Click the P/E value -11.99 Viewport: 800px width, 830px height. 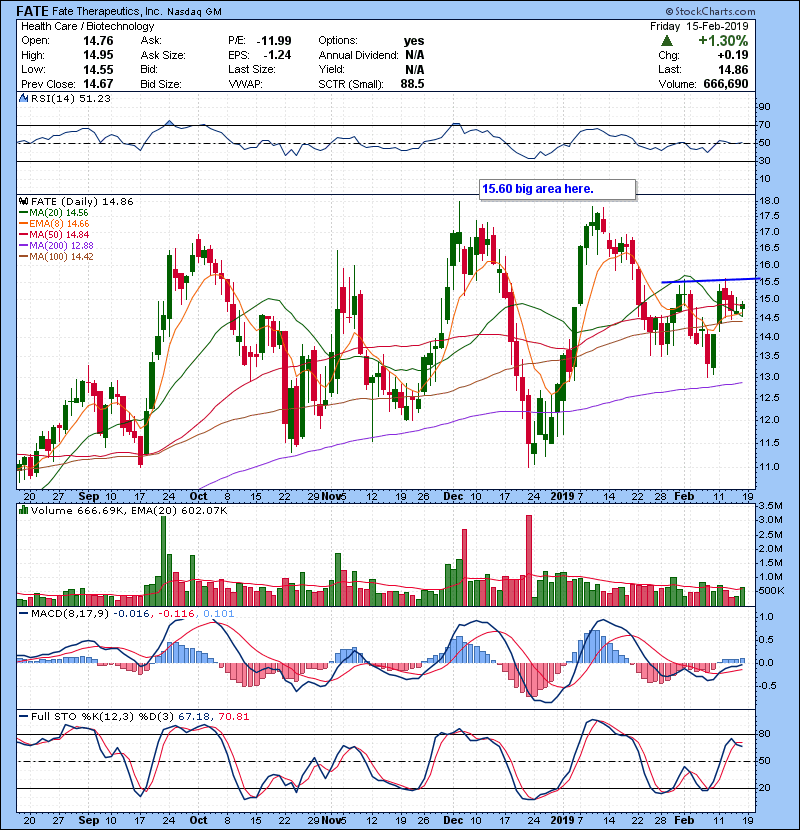274,41
